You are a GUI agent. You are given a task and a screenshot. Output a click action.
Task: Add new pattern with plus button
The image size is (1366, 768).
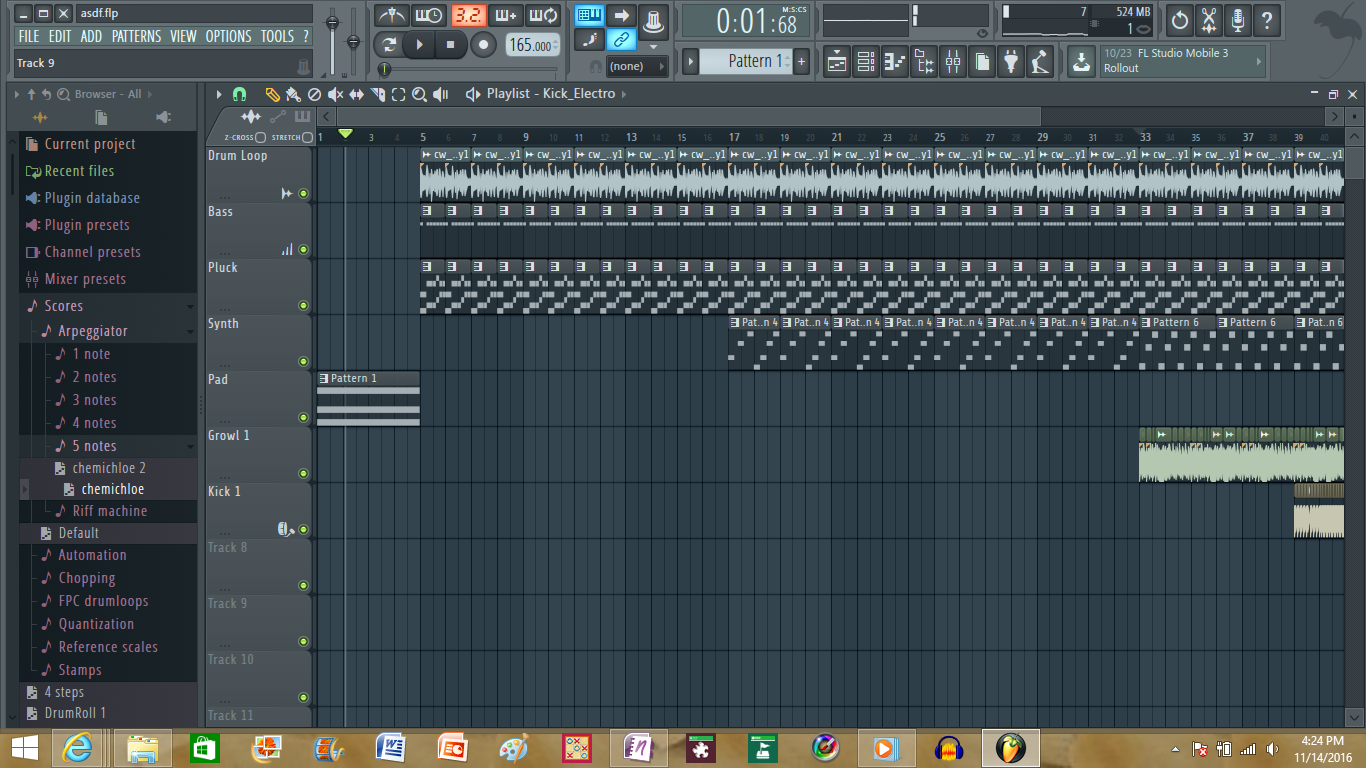801,61
